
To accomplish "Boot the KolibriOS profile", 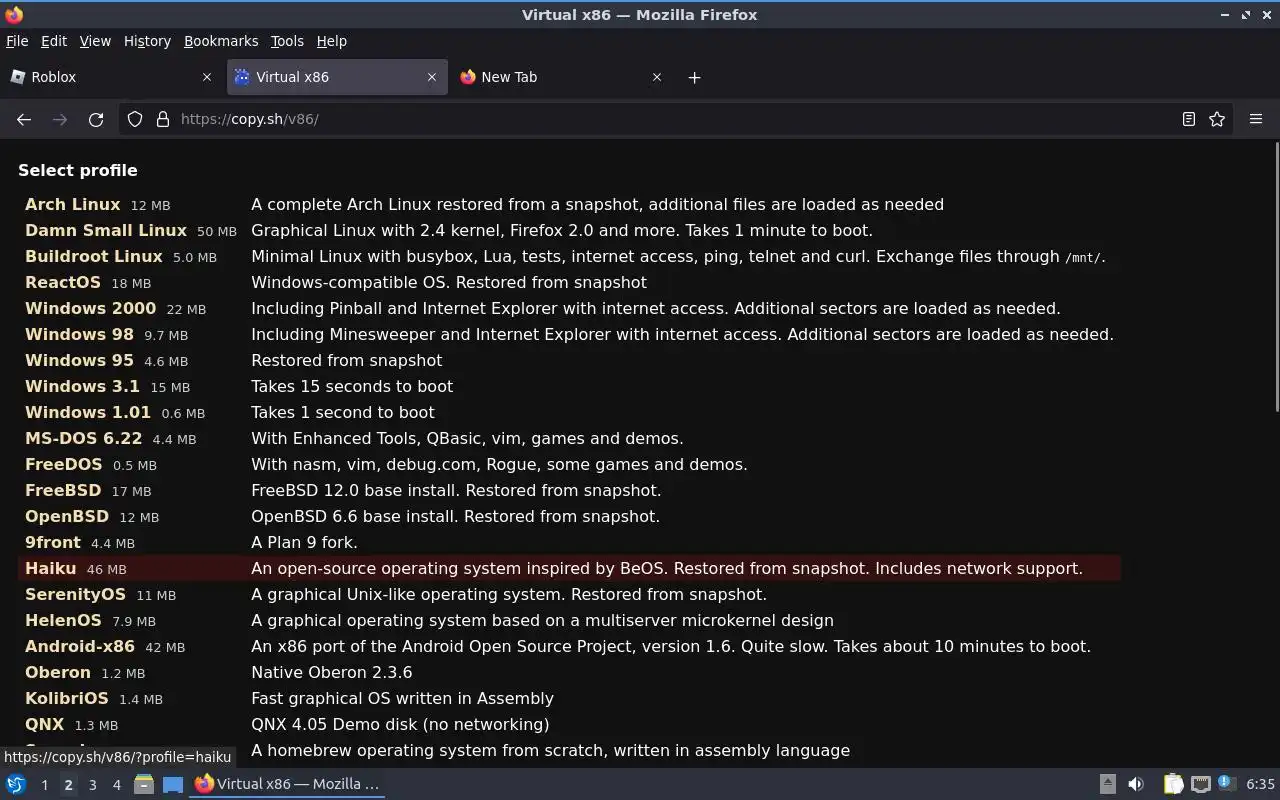I will (66, 698).
